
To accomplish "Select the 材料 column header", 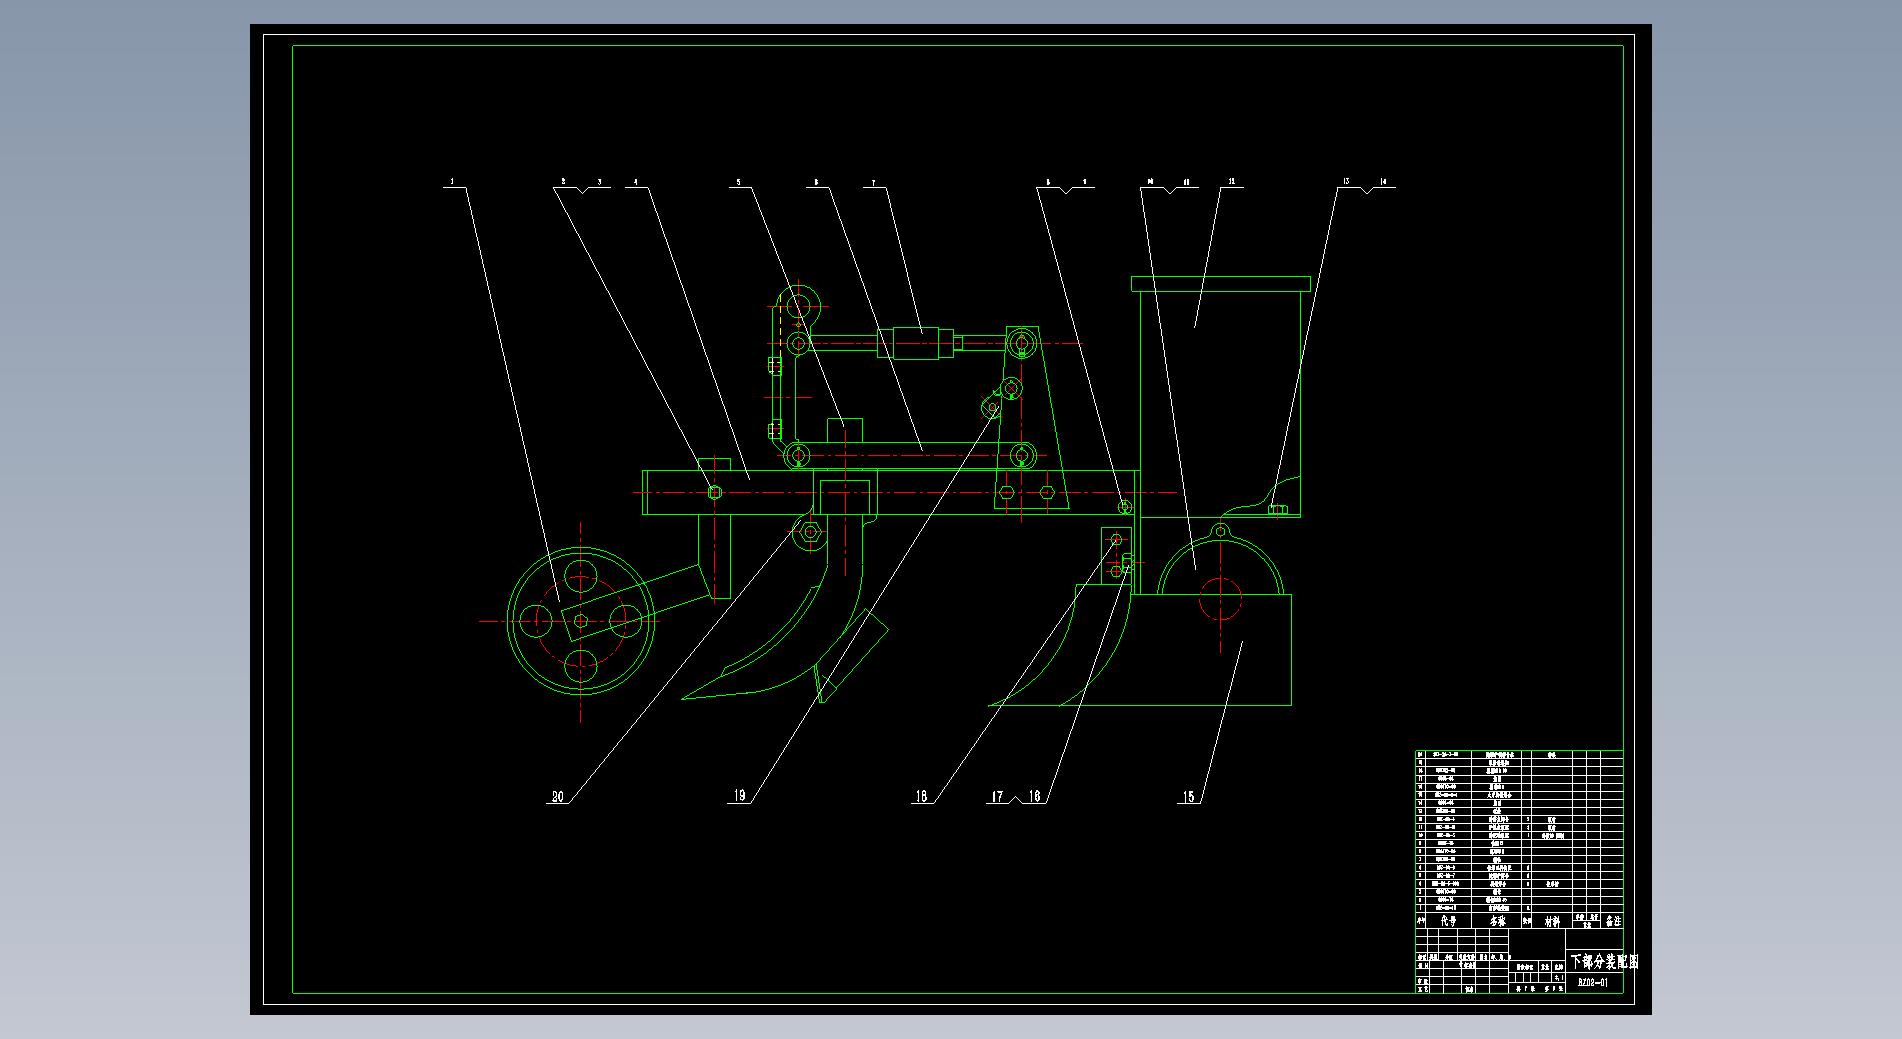I will click(1552, 921).
